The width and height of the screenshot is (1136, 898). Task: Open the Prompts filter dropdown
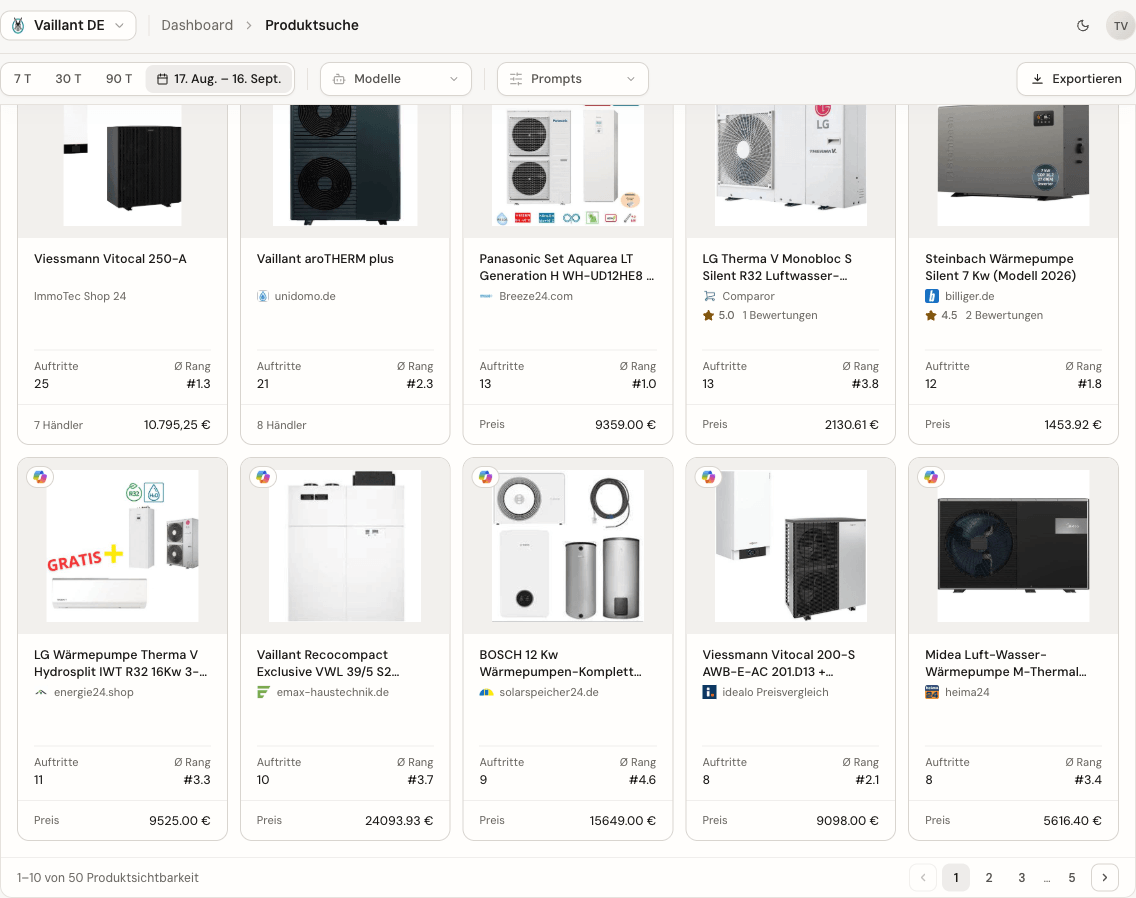pyautogui.click(x=572, y=79)
